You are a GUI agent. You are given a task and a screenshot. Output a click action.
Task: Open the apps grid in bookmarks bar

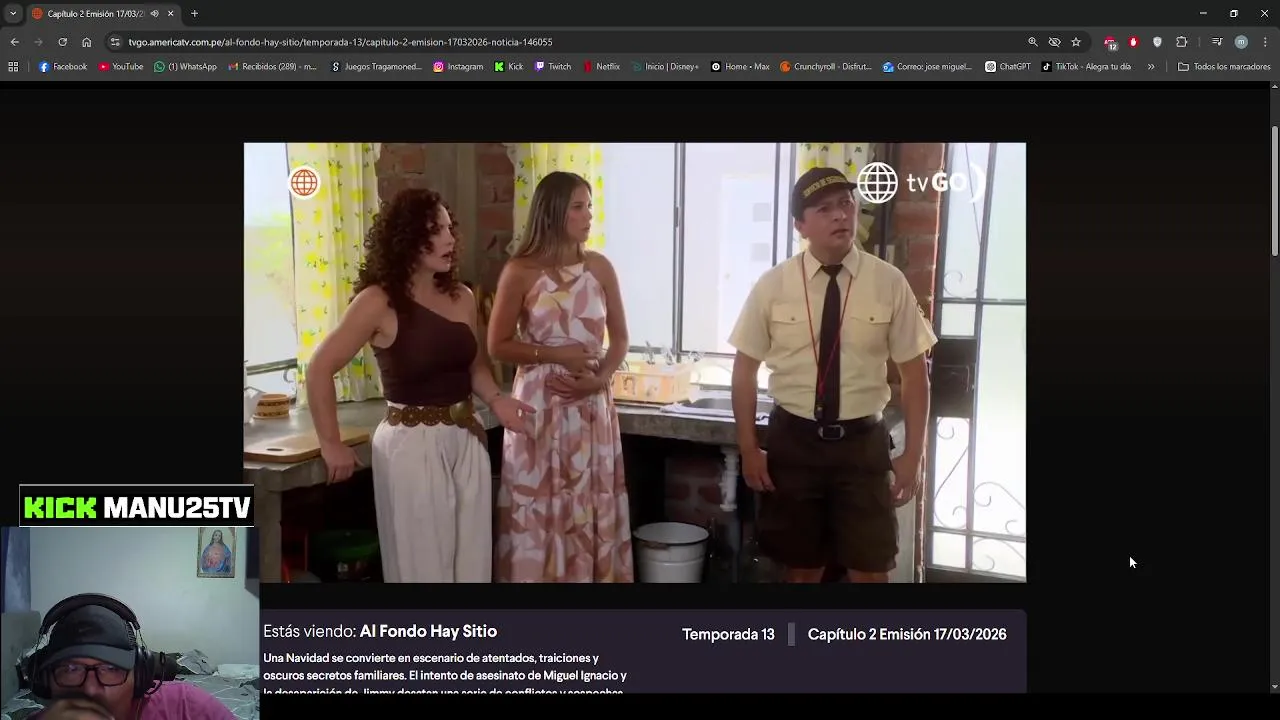point(13,67)
